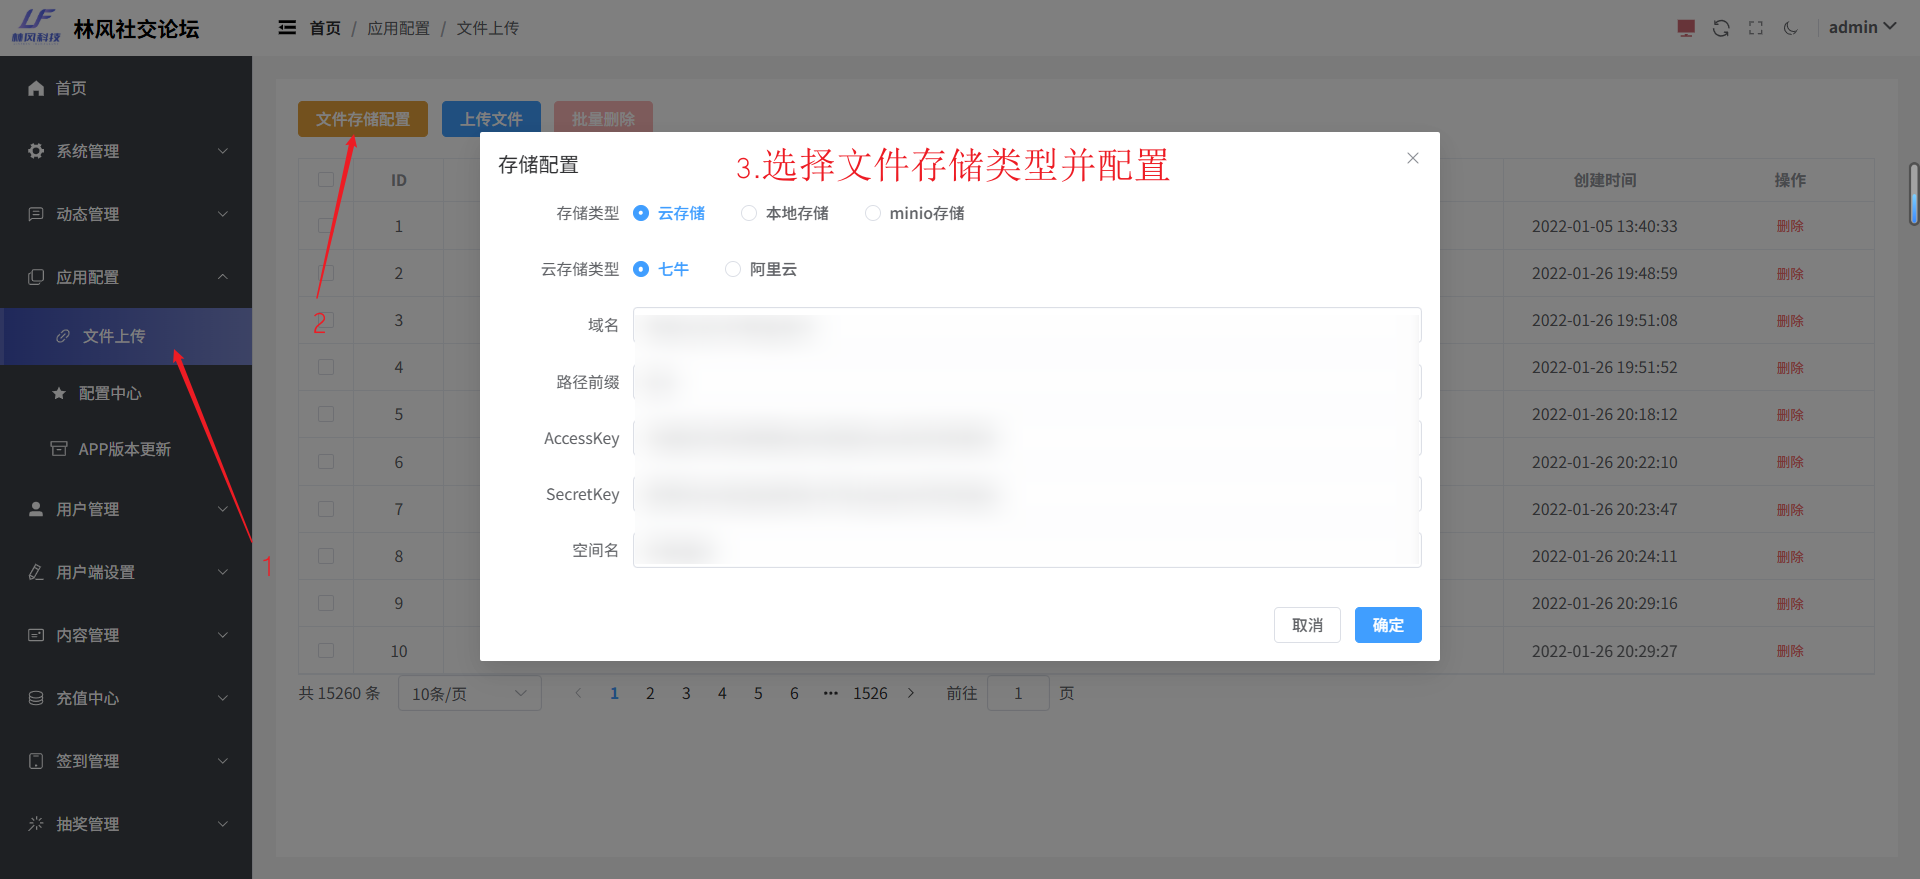Expand 充值中心 menu chevron

point(223,698)
